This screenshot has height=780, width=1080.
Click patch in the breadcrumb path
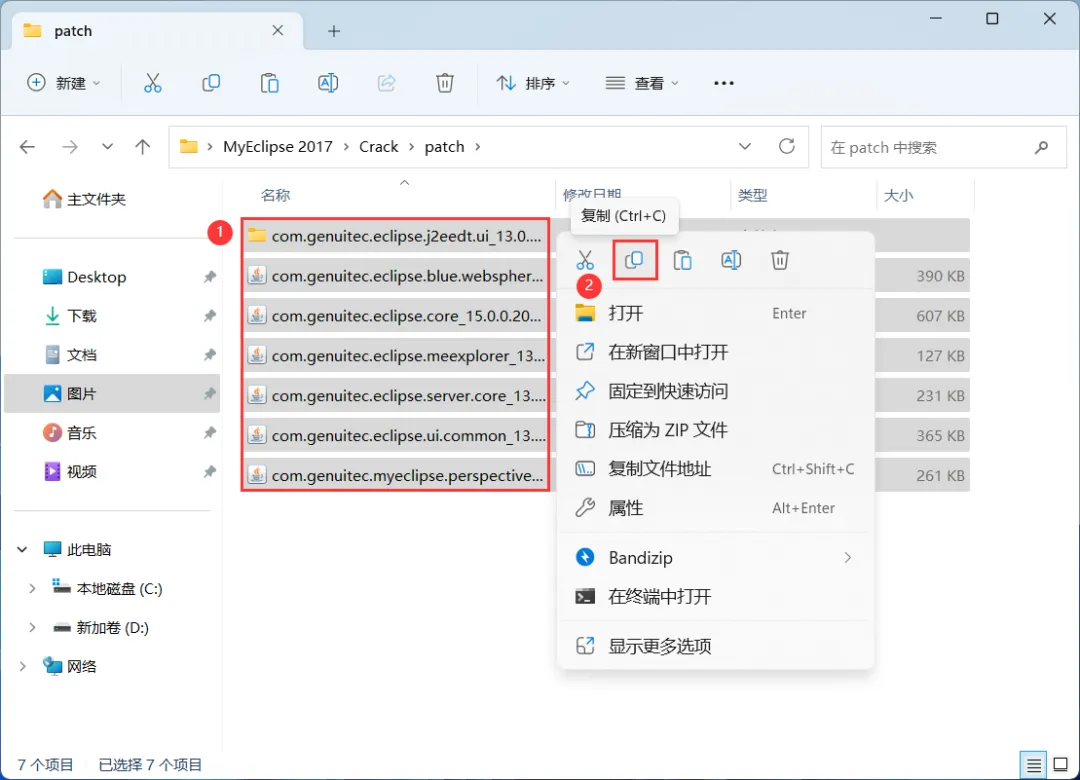[444, 147]
